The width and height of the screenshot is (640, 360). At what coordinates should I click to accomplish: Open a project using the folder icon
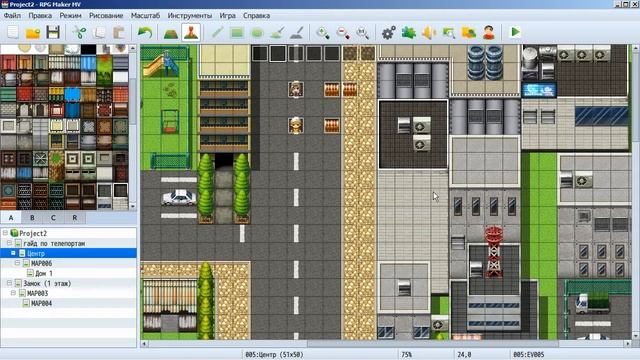[x=33, y=32]
